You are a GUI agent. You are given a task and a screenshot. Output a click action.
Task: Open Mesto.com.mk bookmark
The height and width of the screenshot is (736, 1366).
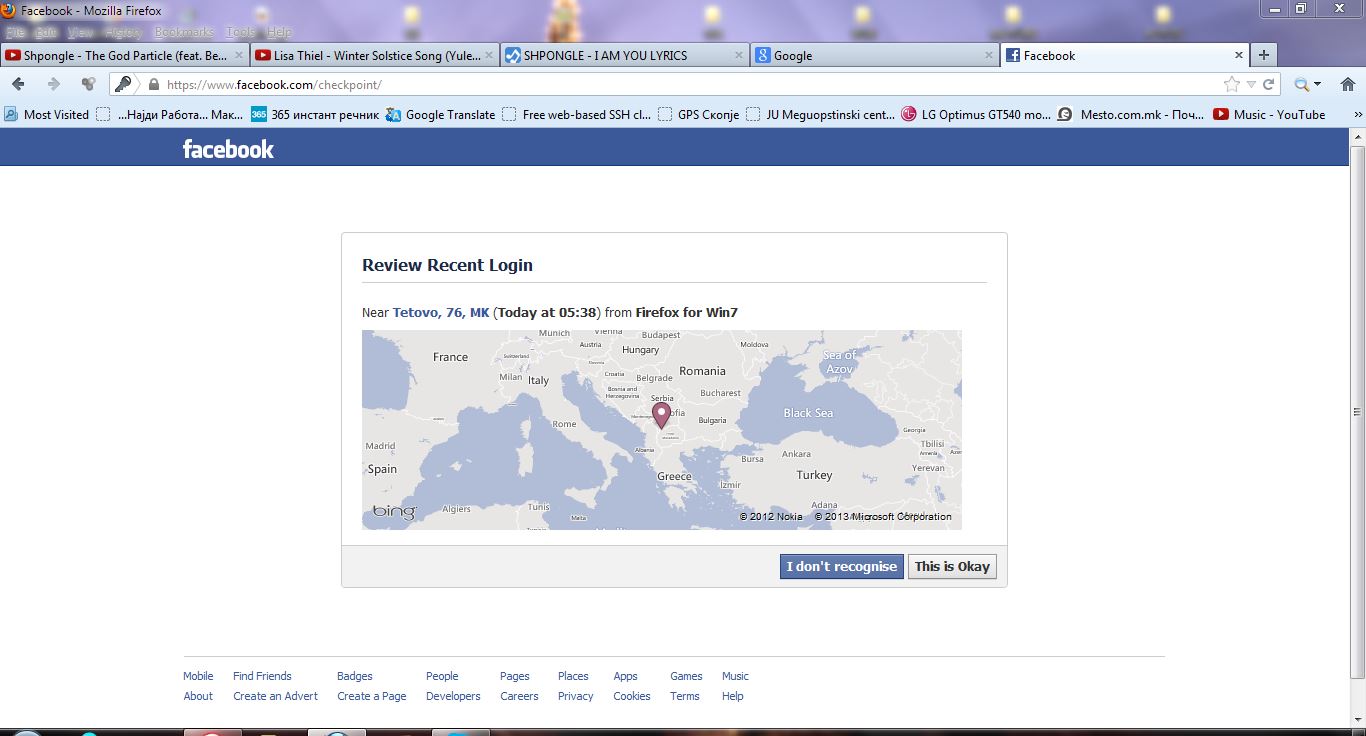(x=1131, y=114)
